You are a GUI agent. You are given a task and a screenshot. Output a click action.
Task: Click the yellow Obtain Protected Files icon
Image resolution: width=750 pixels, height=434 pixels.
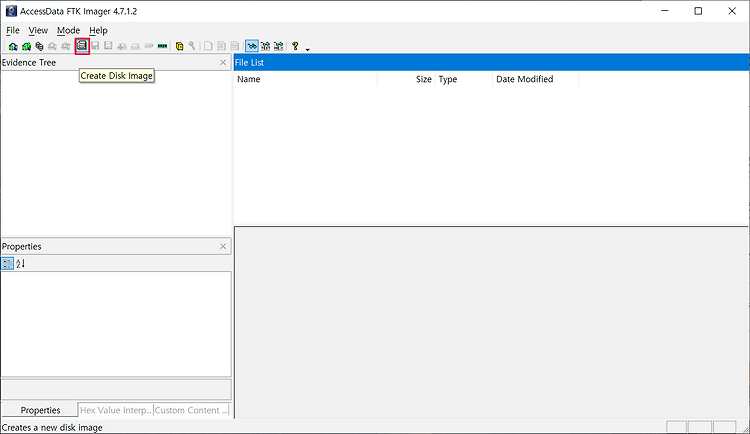[x=179, y=46]
